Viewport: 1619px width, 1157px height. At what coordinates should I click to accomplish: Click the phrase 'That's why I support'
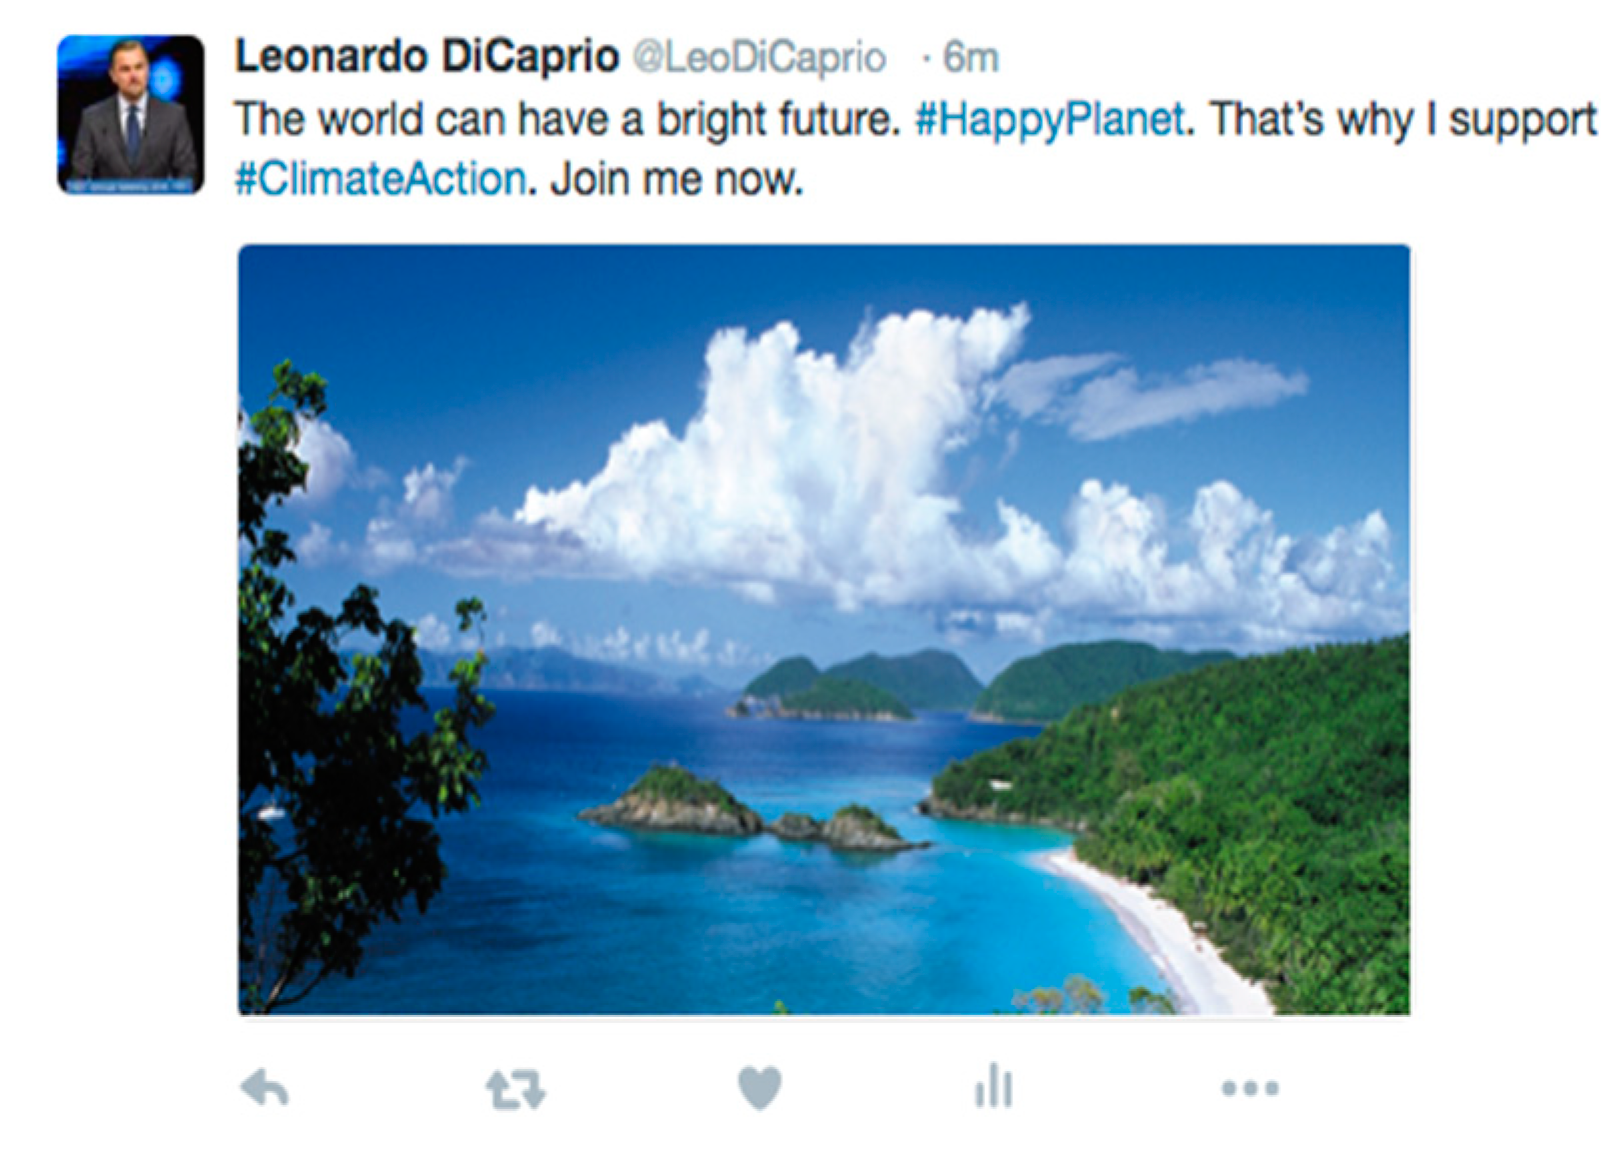1403,120
